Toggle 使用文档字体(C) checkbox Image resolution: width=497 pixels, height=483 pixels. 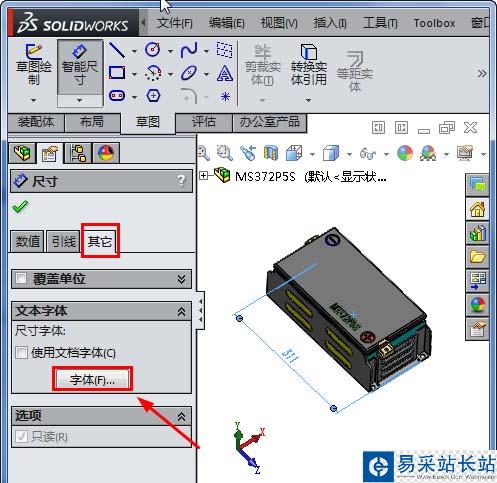click(21, 352)
